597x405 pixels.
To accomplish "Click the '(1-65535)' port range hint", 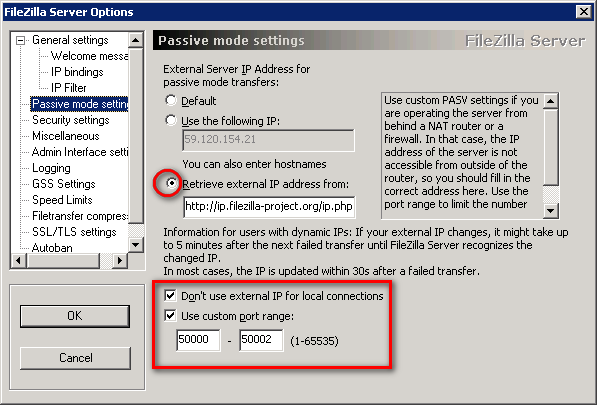I will pyautogui.click(x=314, y=341).
